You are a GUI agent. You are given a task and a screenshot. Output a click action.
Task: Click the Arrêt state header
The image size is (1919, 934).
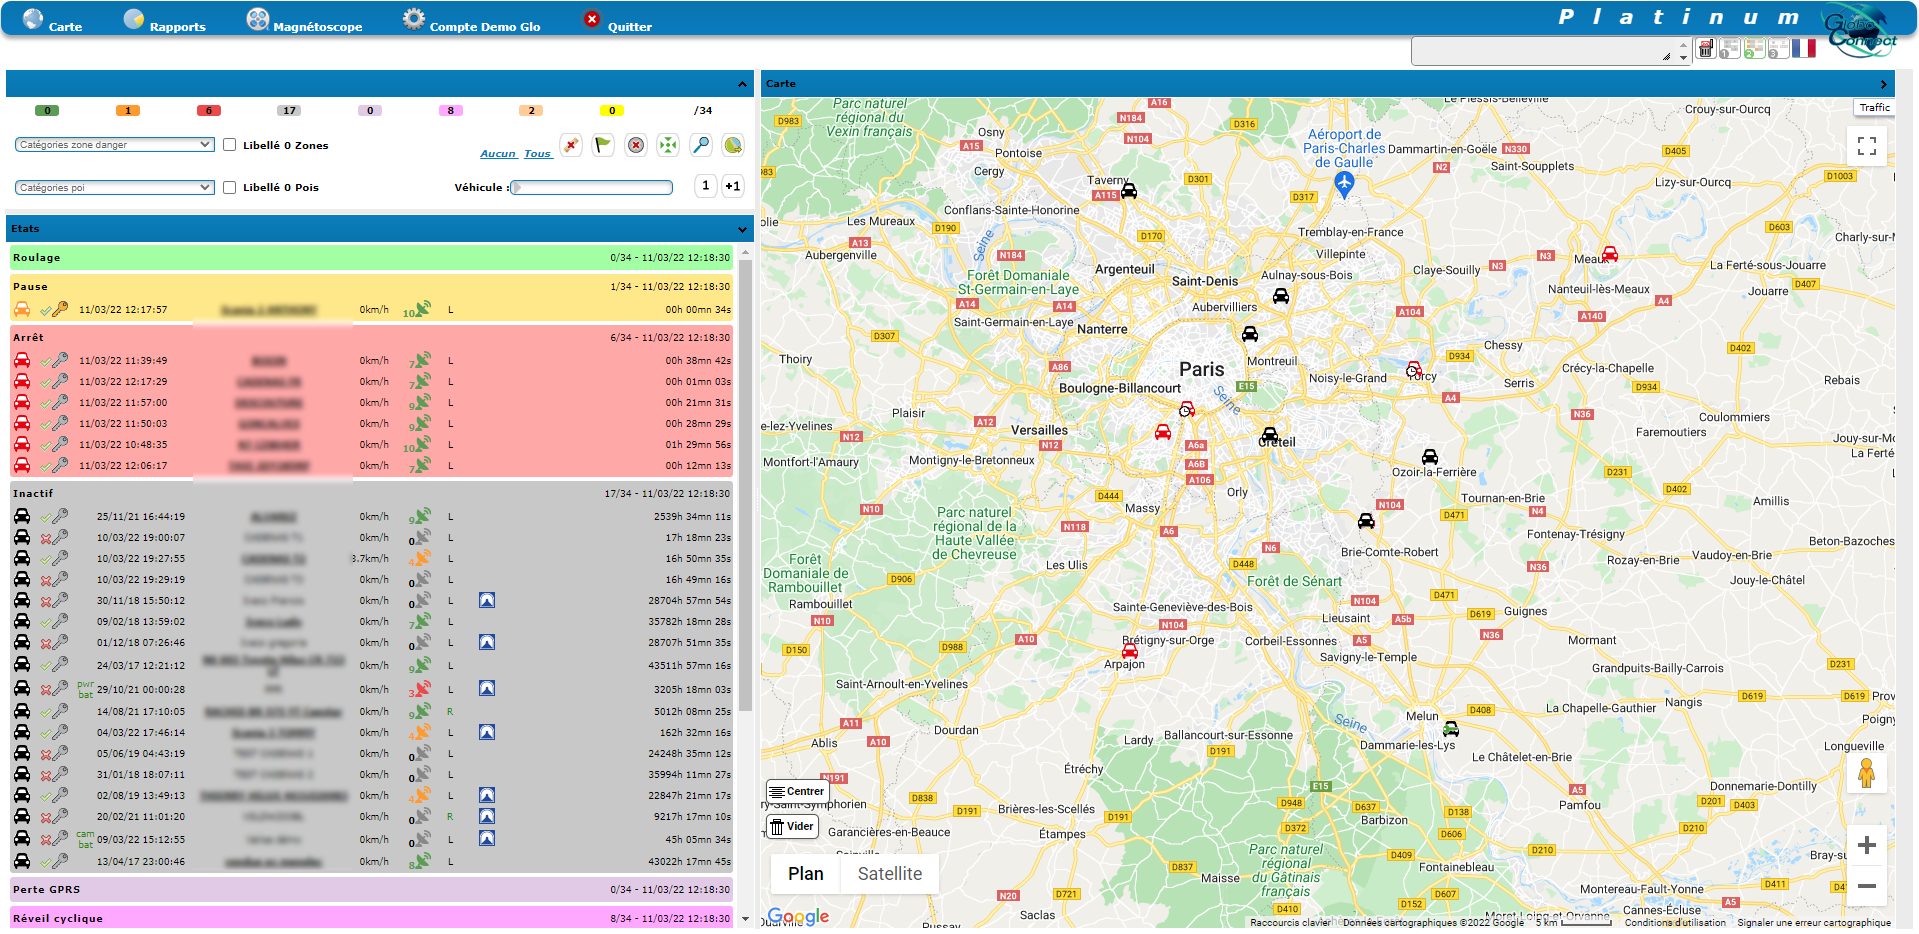tap(371, 338)
